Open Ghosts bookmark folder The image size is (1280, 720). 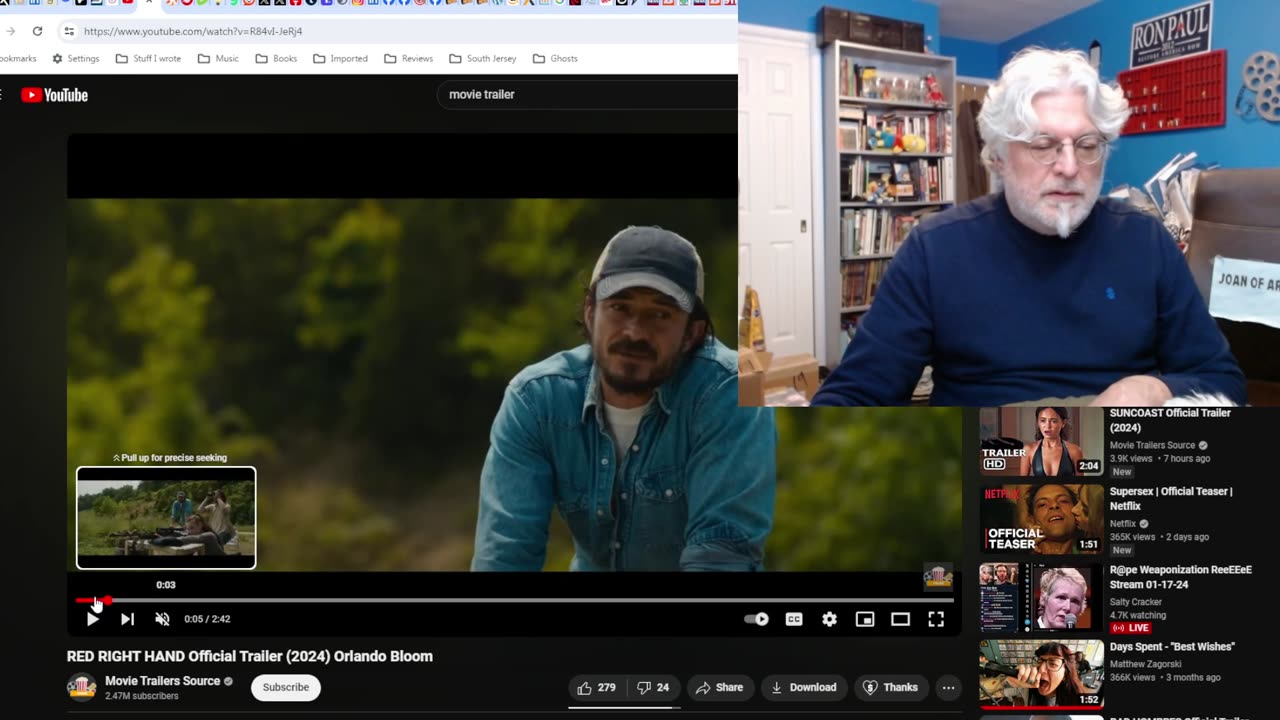[555, 58]
